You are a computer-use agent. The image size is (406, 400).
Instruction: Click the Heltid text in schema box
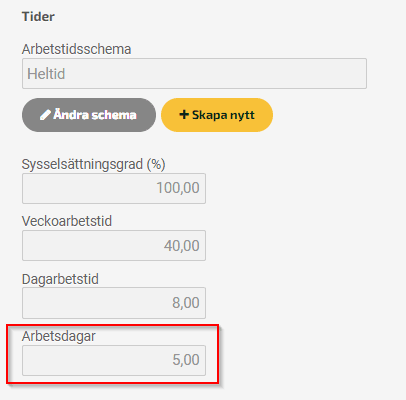coord(46,74)
